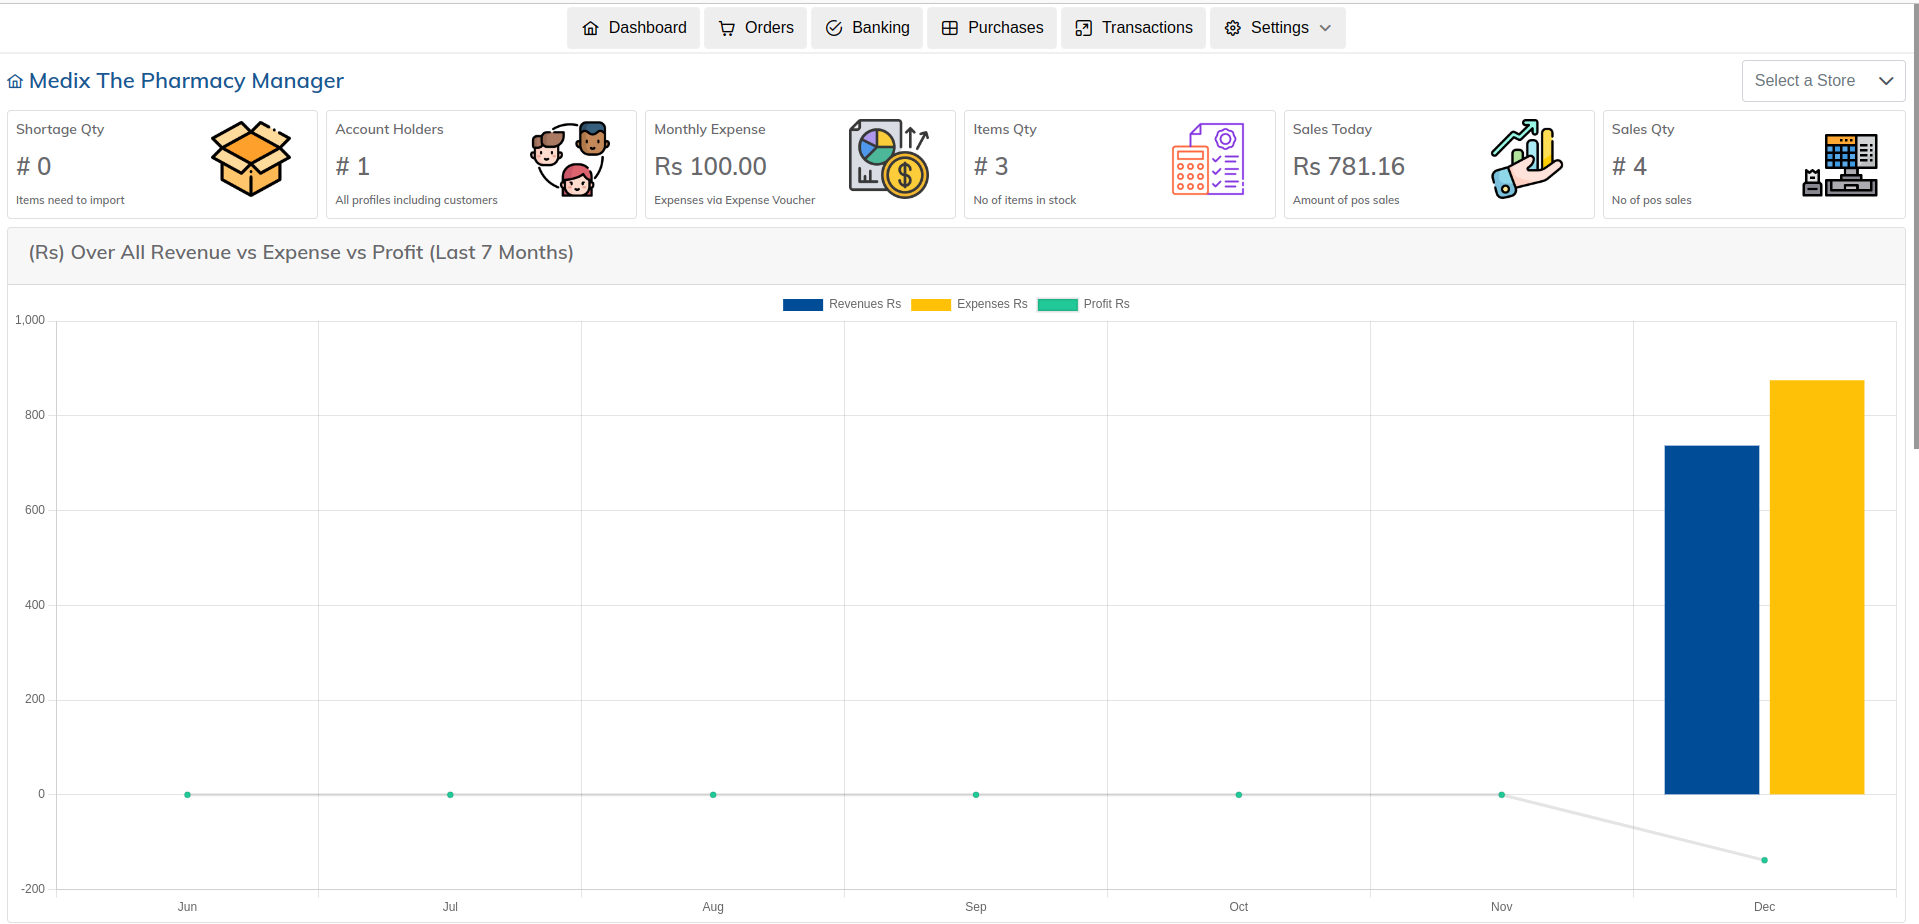
Task: Open the Purchases page
Action: pos(992,28)
